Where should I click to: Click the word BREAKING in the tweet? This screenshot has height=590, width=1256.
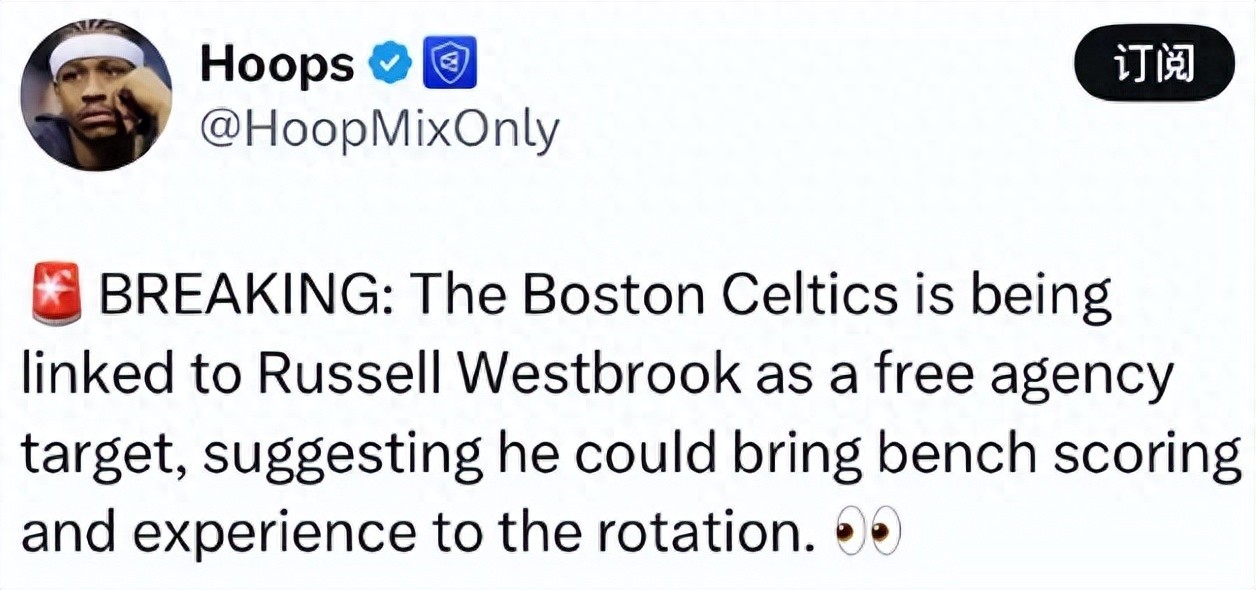[245, 293]
